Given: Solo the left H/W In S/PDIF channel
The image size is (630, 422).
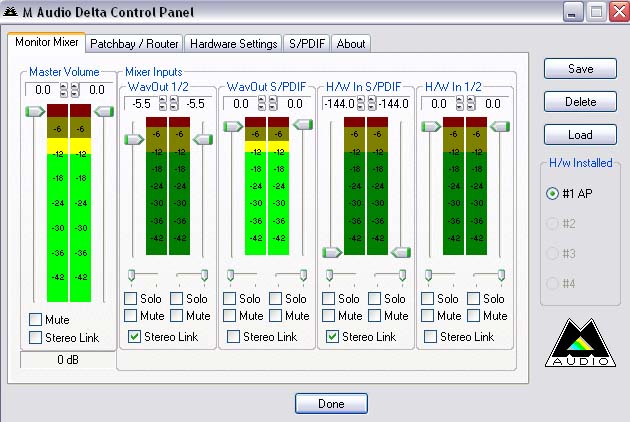Looking at the screenshot, I should click(328, 299).
